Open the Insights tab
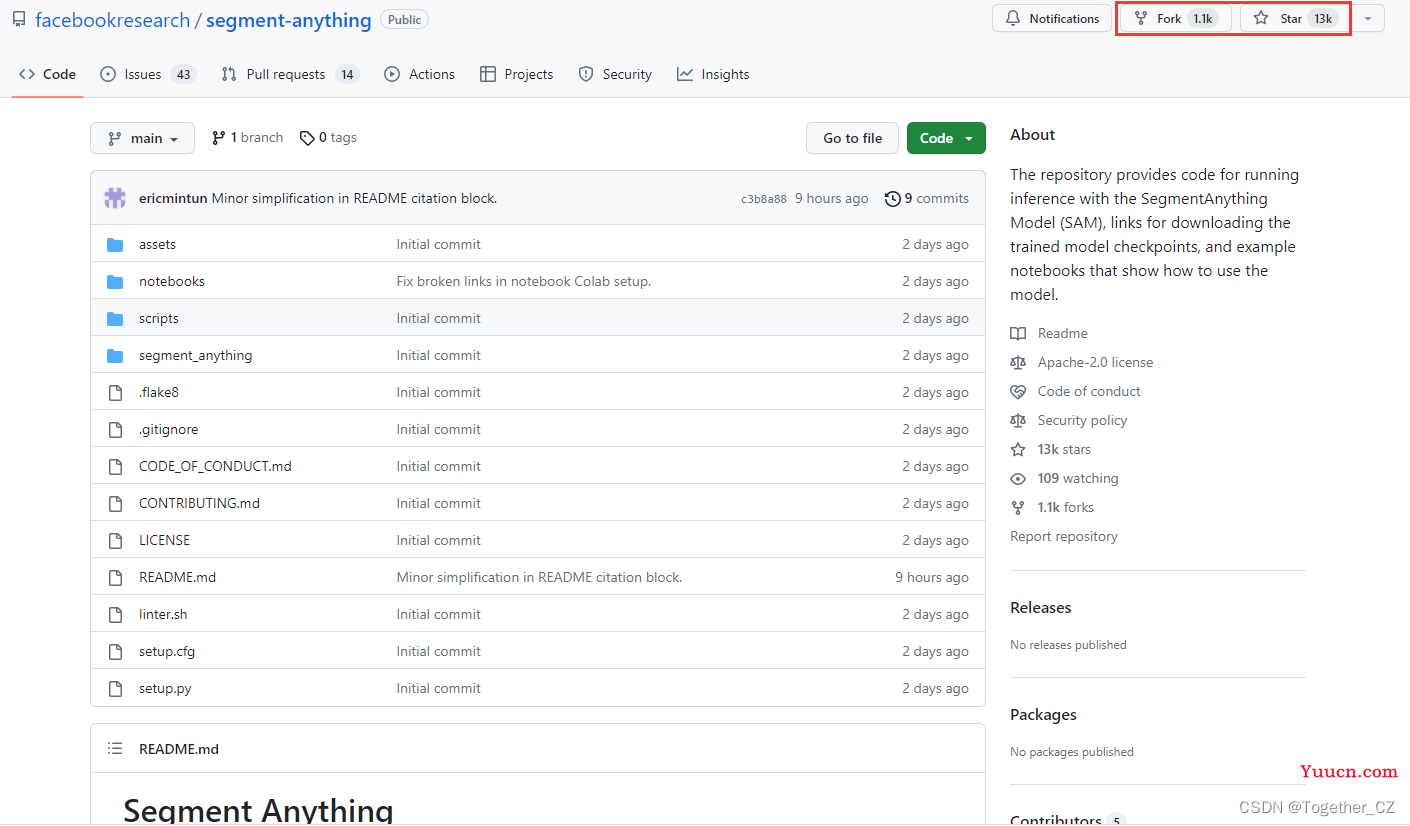This screenshot has width=1410, height=826. click(713, 74)
